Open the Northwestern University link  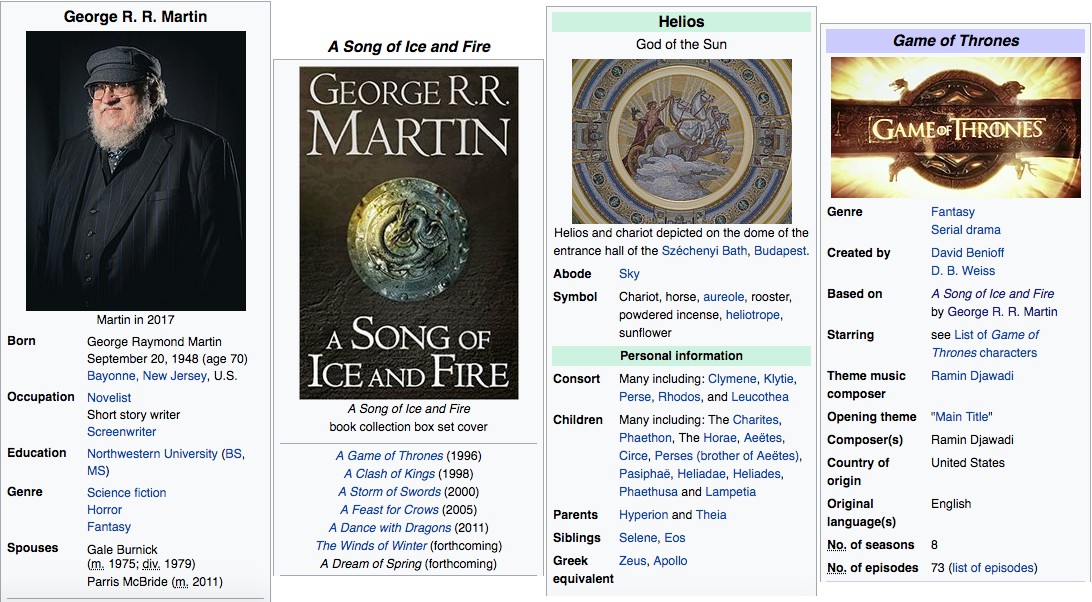pos(152,454)
